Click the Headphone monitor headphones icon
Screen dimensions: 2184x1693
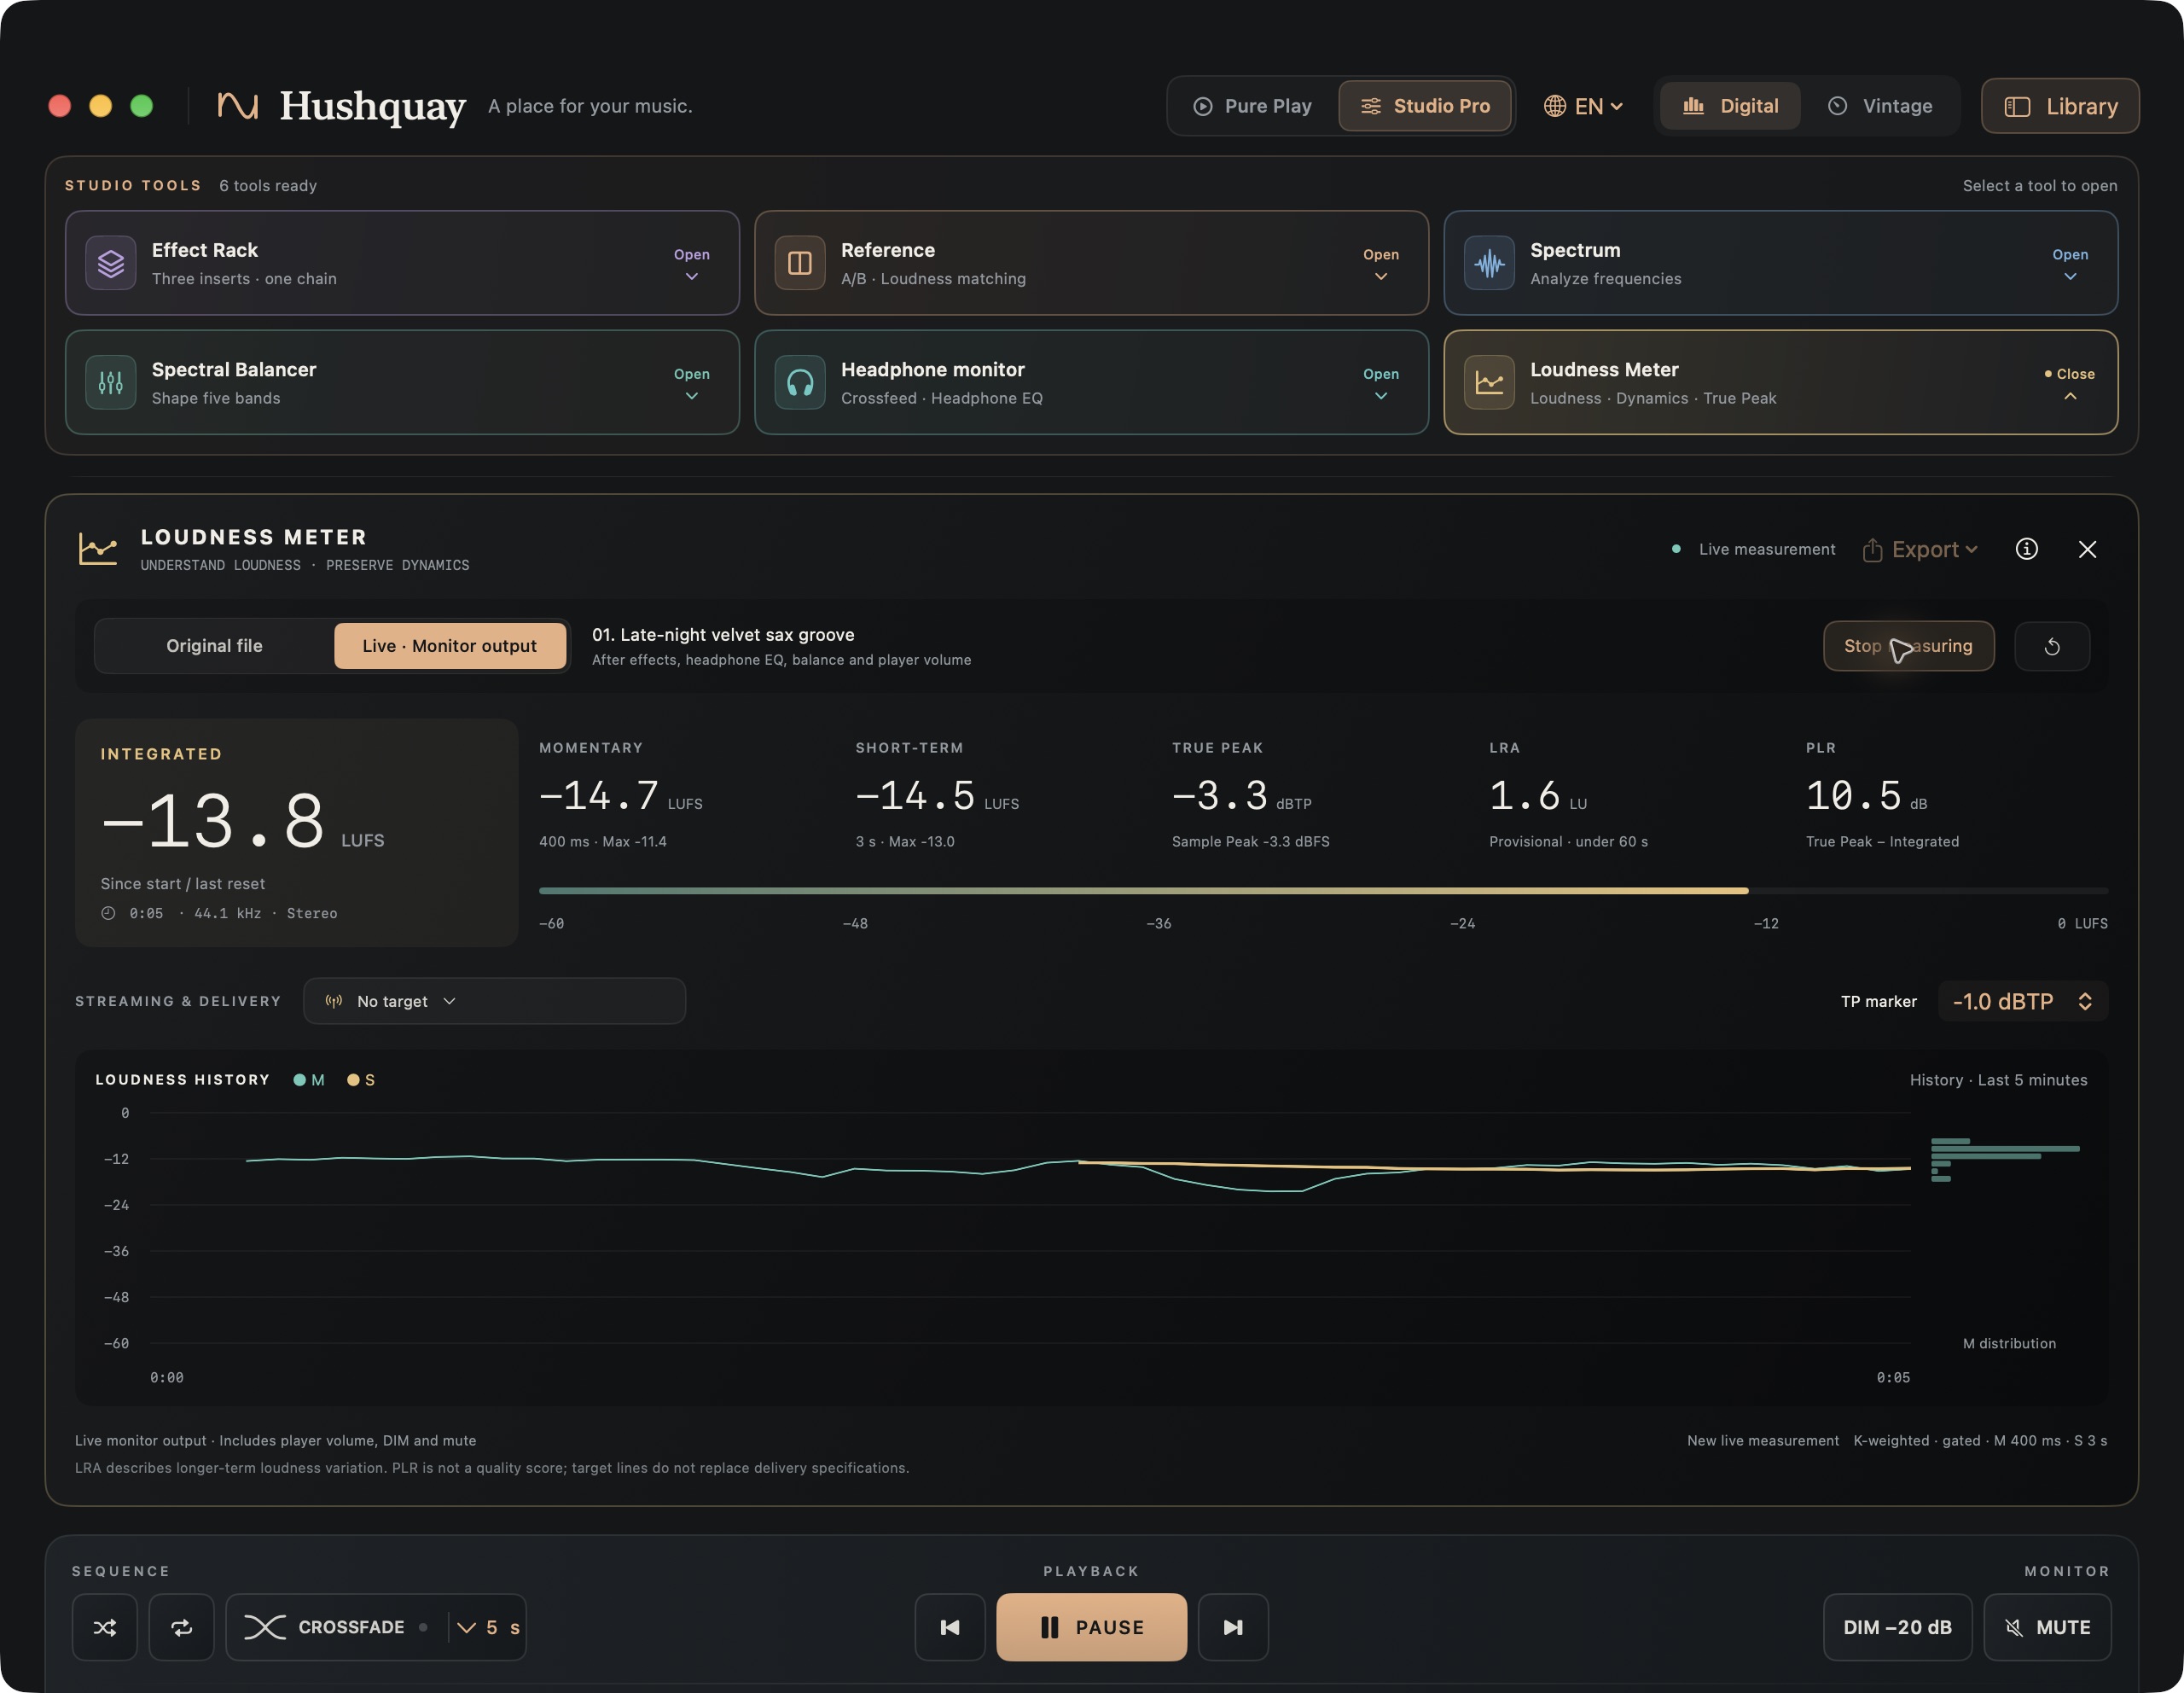[800, 382]
